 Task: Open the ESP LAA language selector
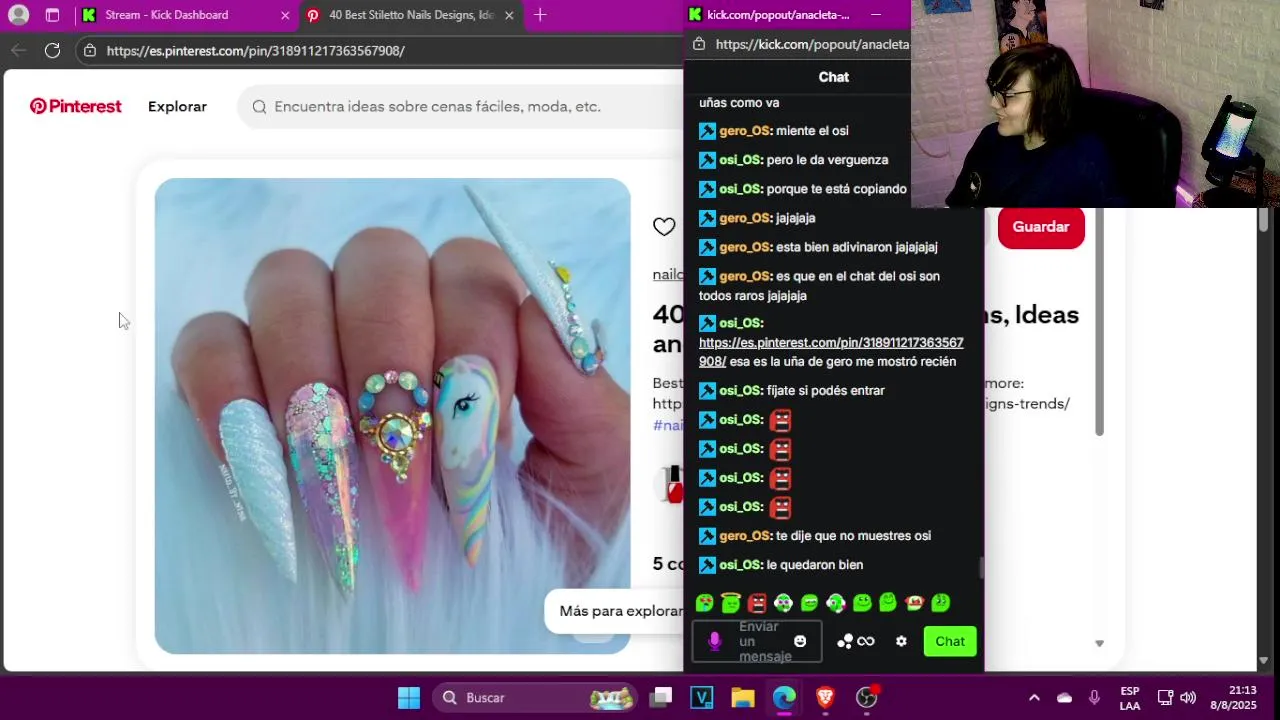coord(1130,698)
